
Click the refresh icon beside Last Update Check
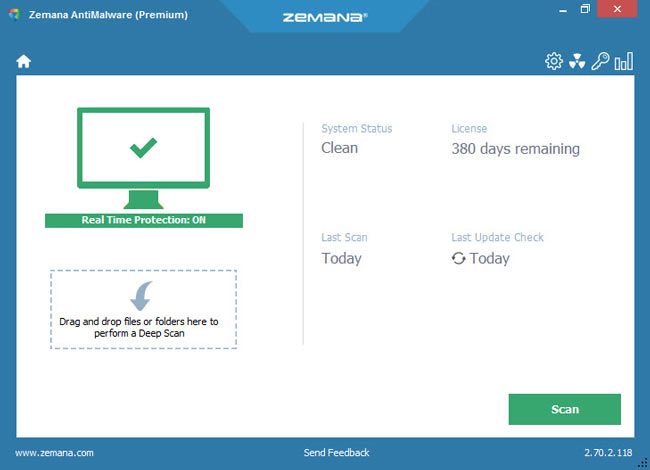click(458, 258)
